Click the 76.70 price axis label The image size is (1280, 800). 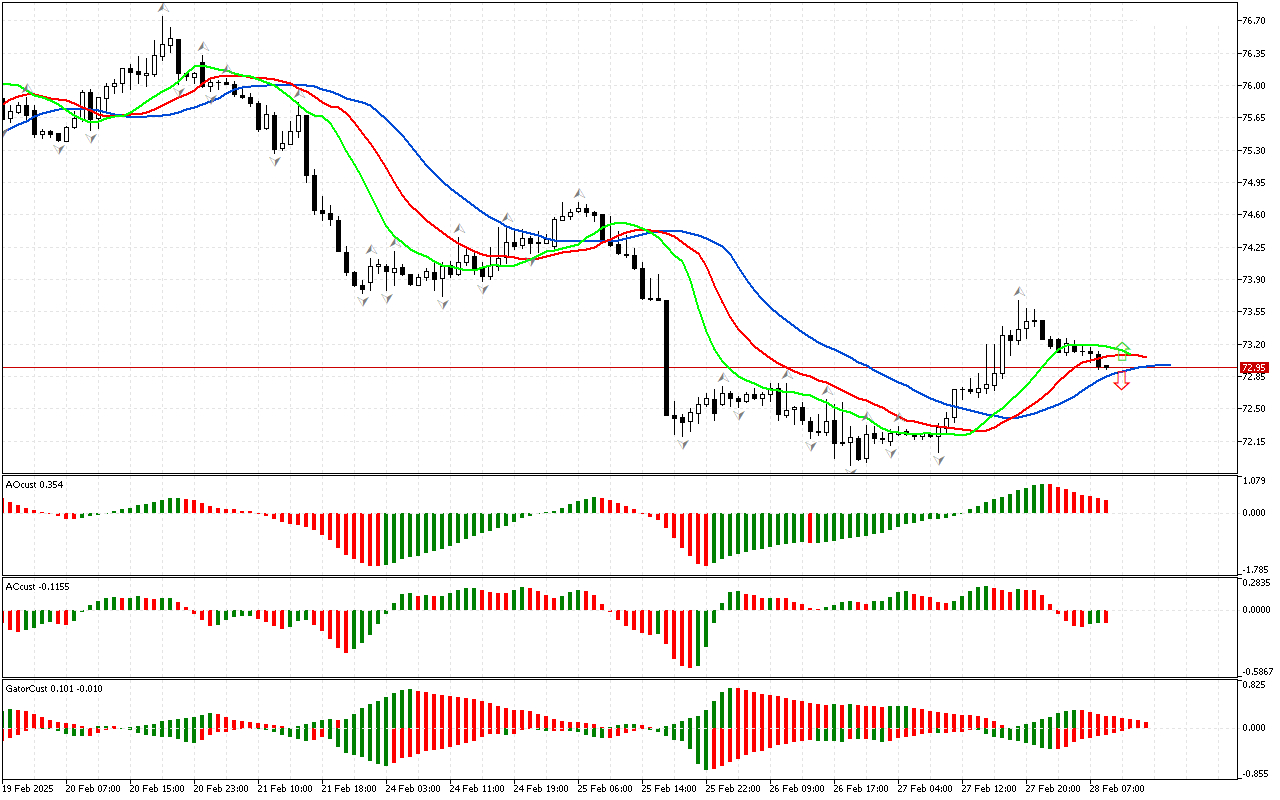coord(1253,20)
